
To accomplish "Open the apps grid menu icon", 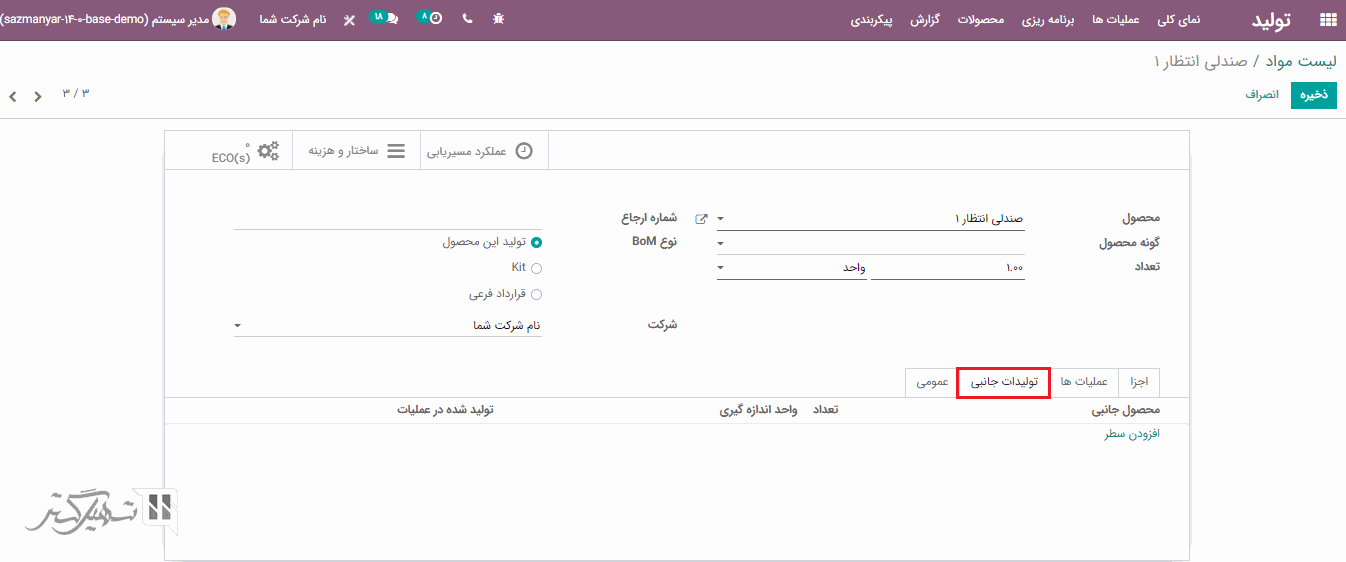I will [1328, 20].
